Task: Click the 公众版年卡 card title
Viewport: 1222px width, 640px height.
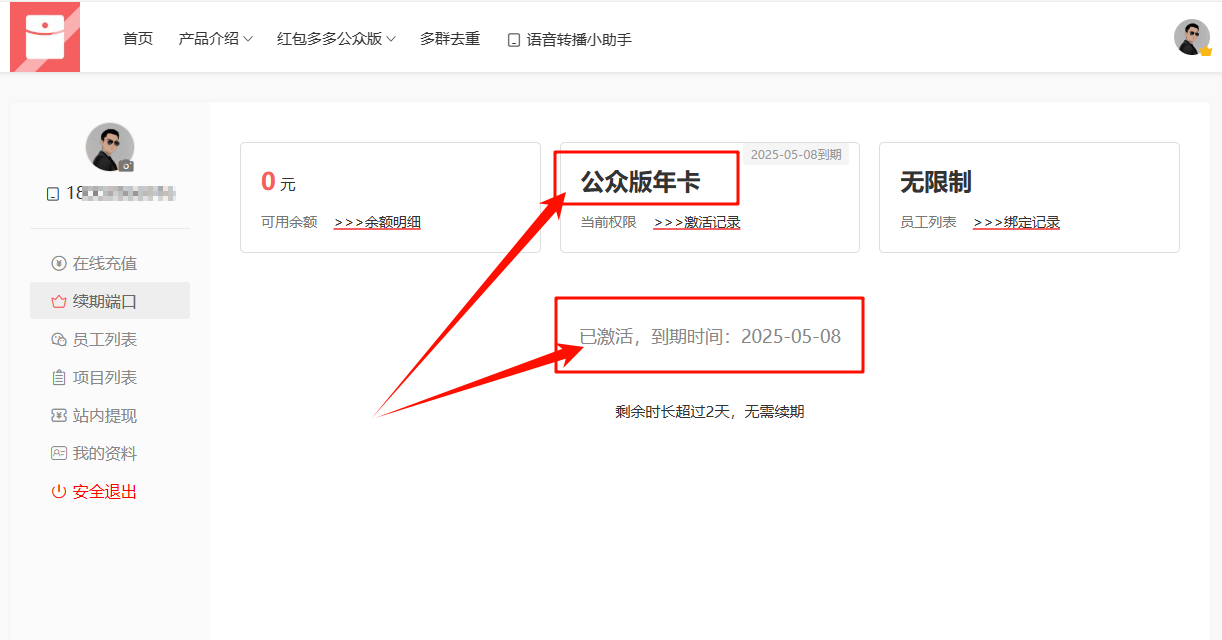Action: (641, 182)
